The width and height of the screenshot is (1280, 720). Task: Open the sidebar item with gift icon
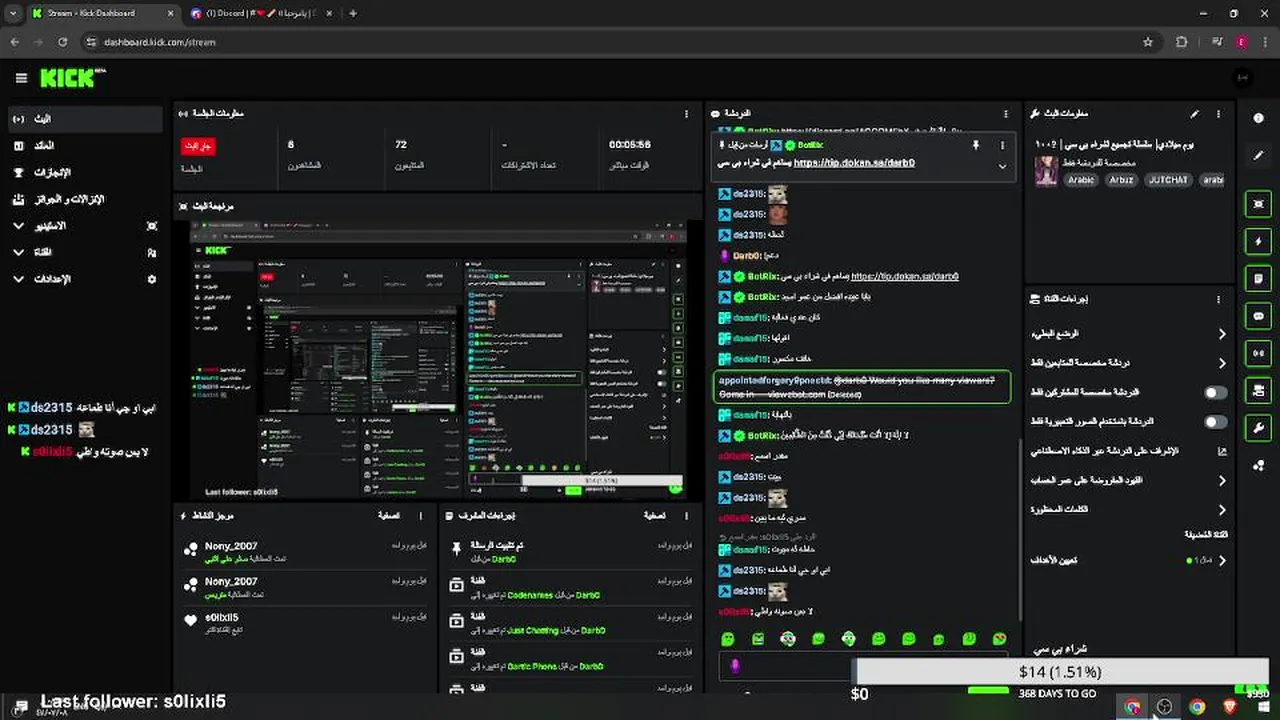[x=84, y=199]
